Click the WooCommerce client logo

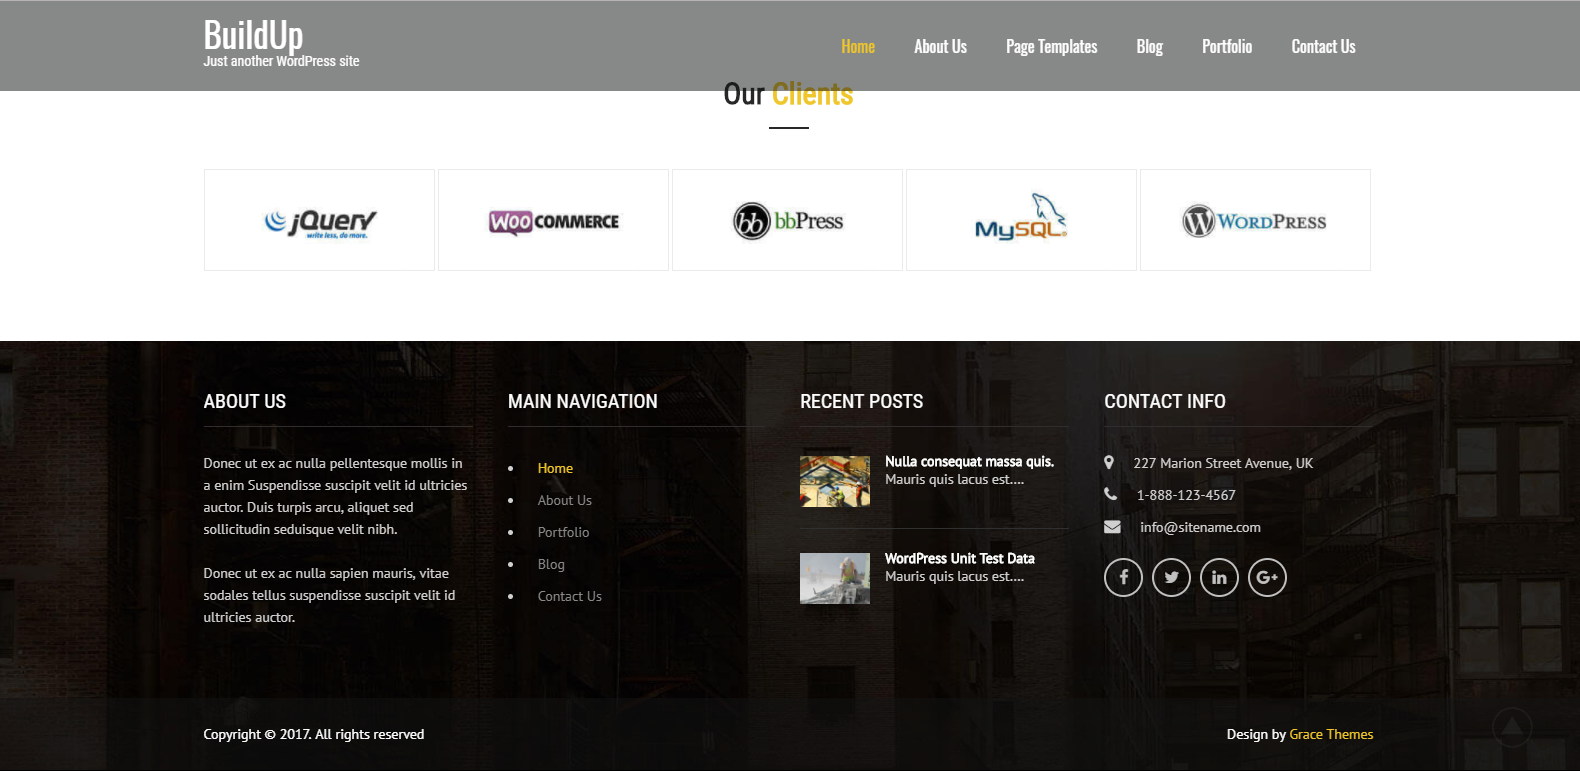click(x=553, y=221)
